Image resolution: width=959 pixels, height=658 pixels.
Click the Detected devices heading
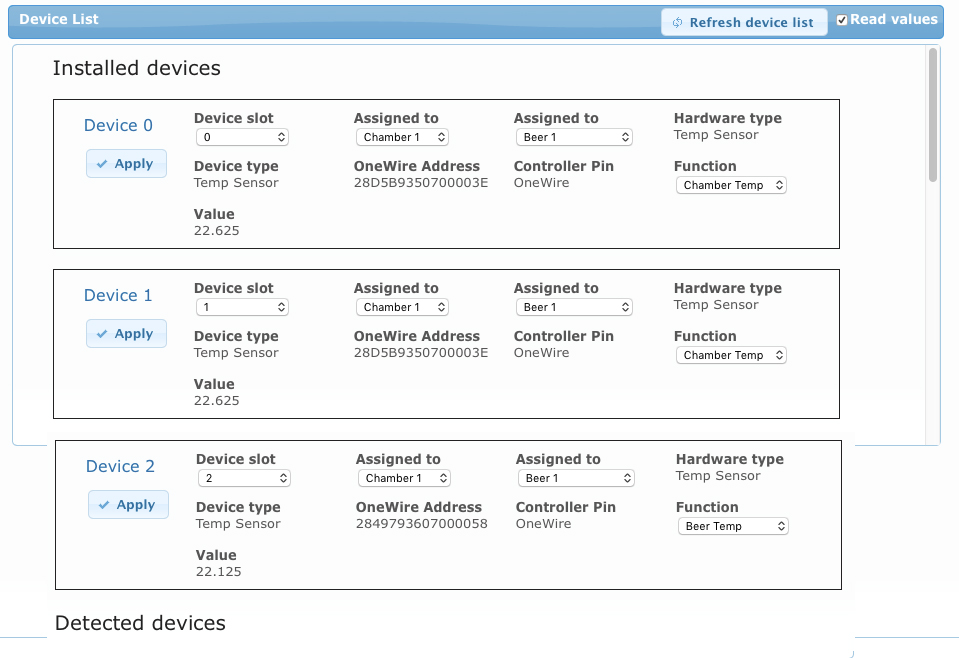click(140, 623)
